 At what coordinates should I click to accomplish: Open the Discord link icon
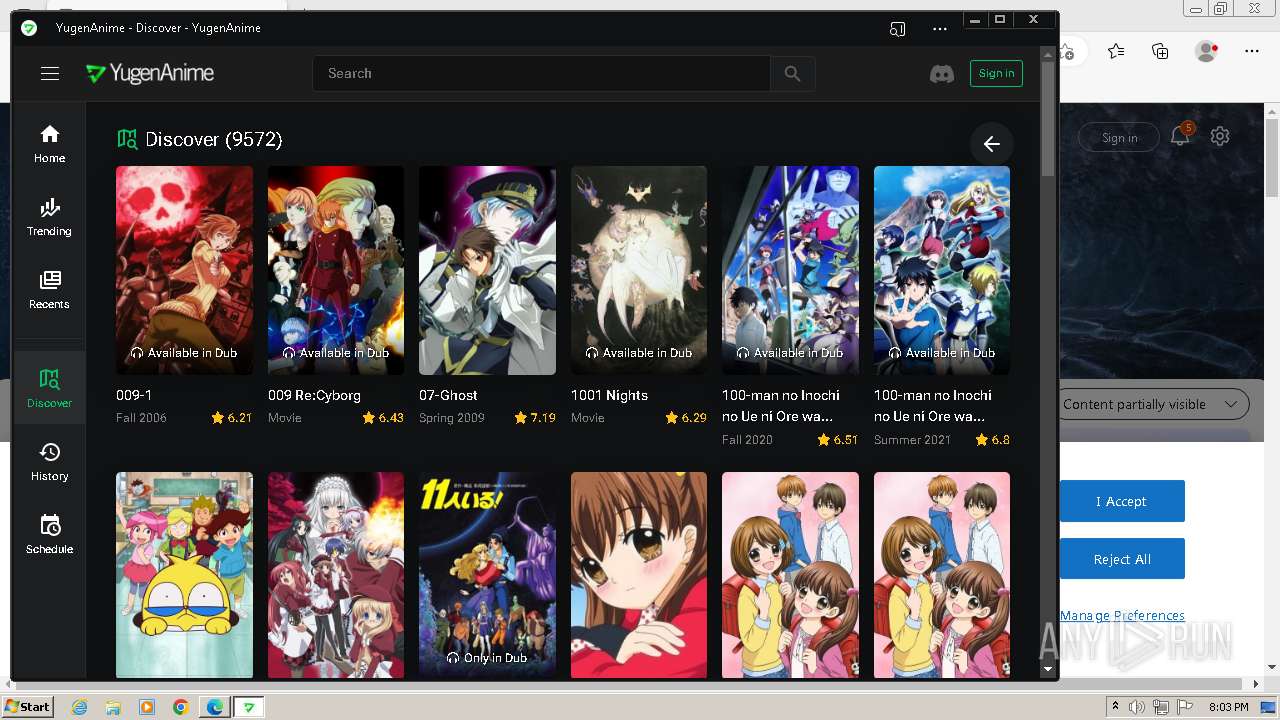(942, 73)
